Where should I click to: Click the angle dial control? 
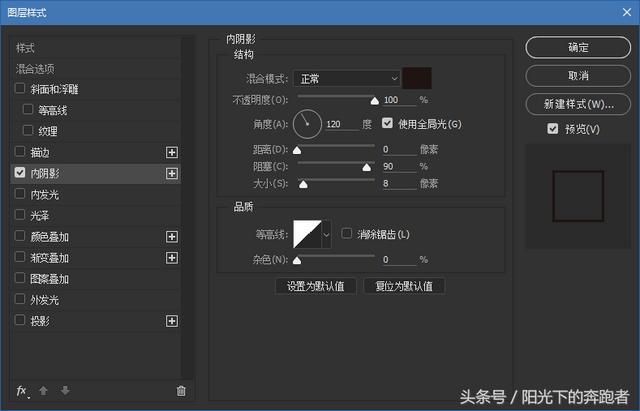307,124
